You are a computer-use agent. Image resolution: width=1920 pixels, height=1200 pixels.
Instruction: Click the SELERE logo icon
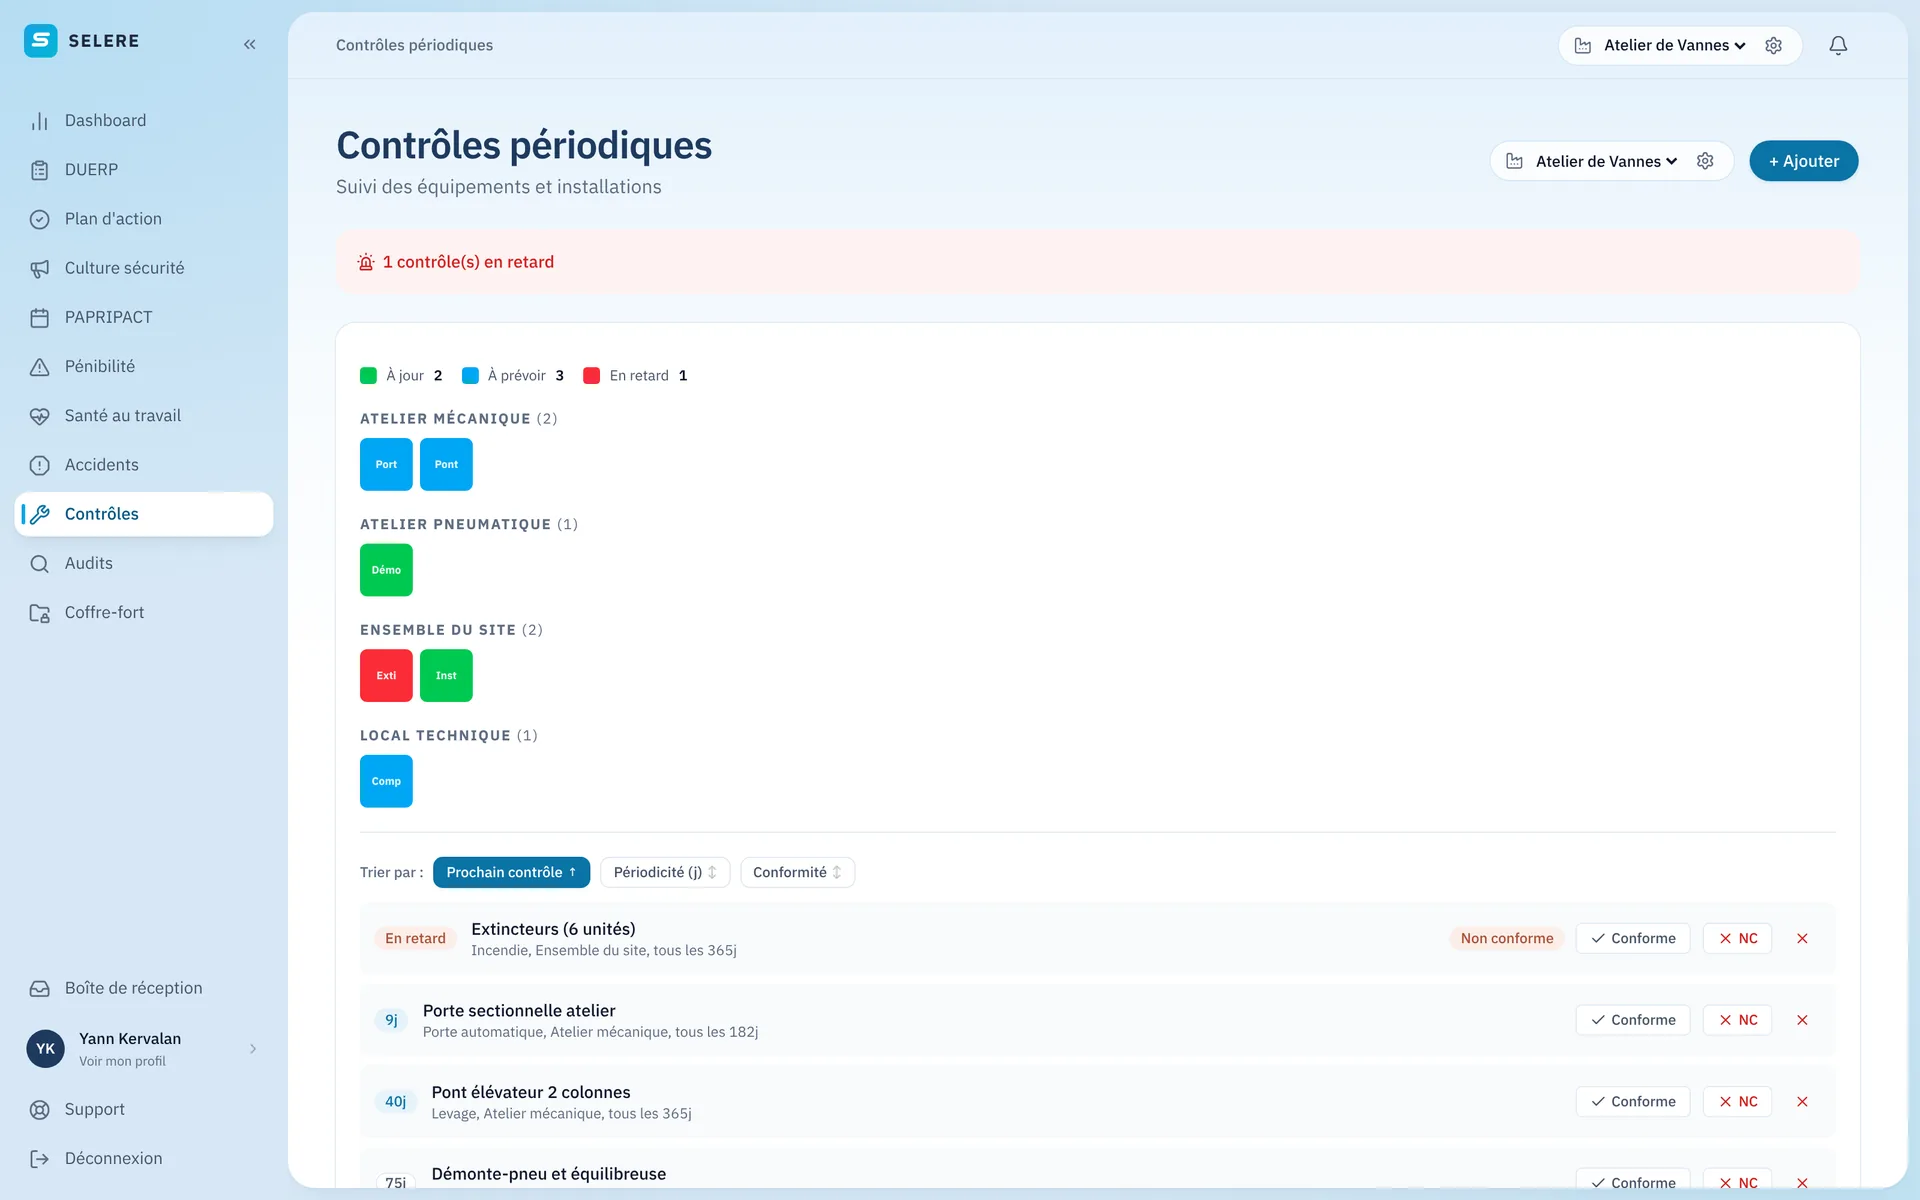pos(40,41)
